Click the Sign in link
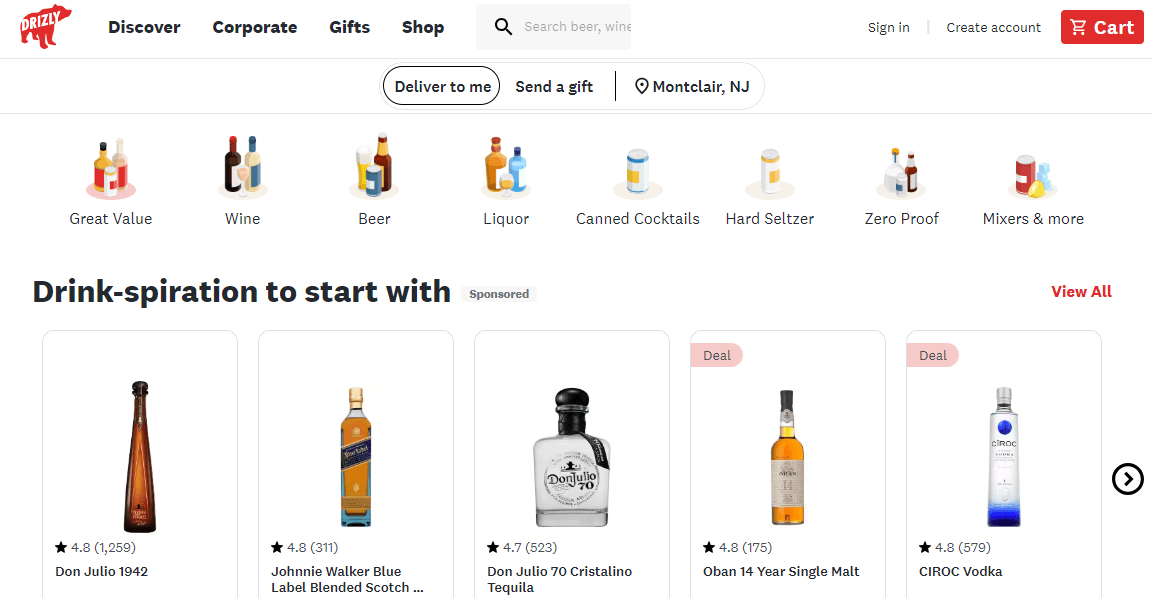The width and height of the screenshot is (1153, 598). tap(888, 27)
